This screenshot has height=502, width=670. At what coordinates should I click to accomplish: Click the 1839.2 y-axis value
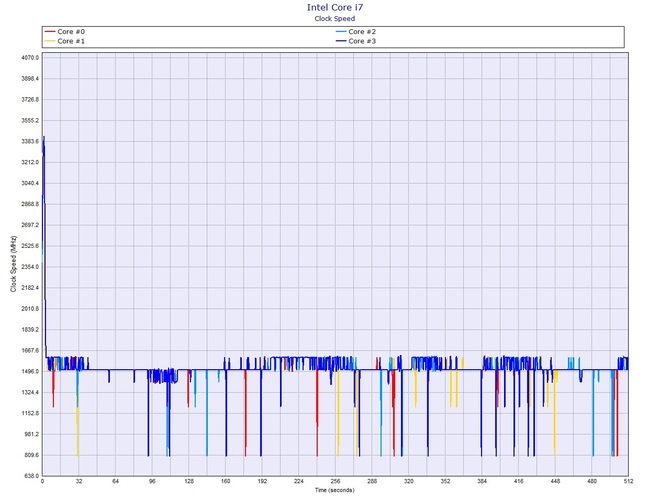[x=30, y=330]
